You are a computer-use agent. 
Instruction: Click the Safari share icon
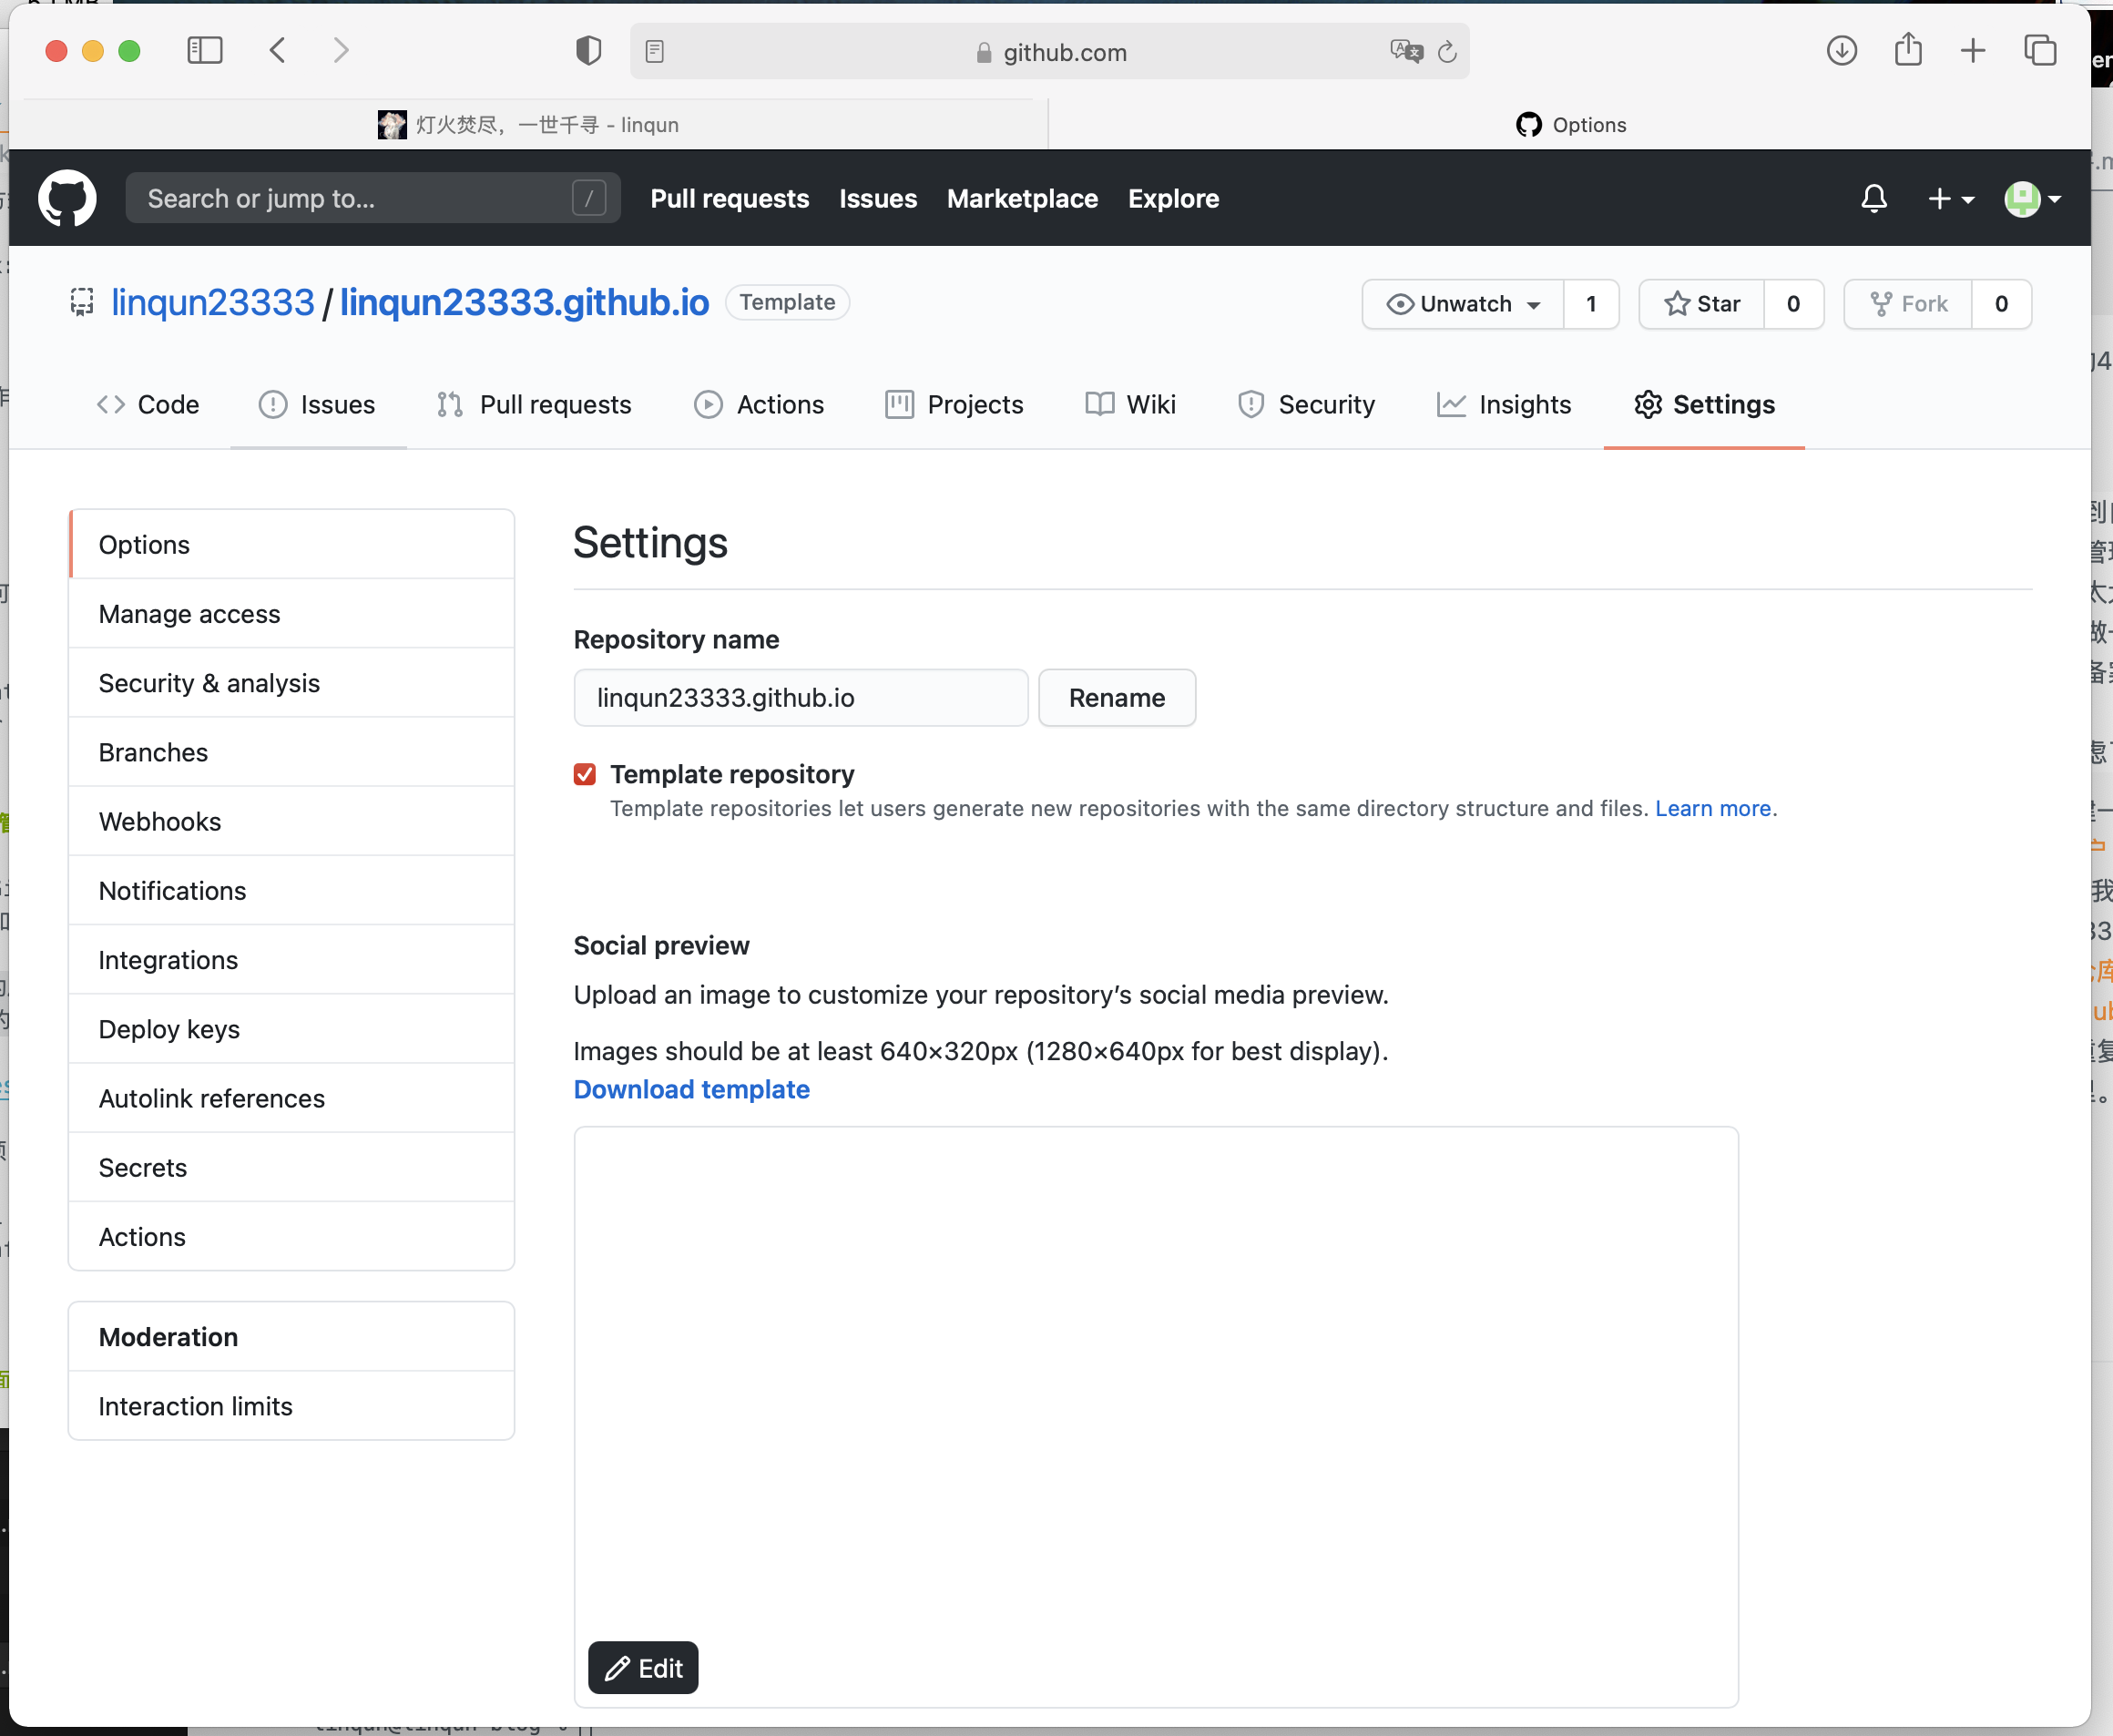point(1907,51)
